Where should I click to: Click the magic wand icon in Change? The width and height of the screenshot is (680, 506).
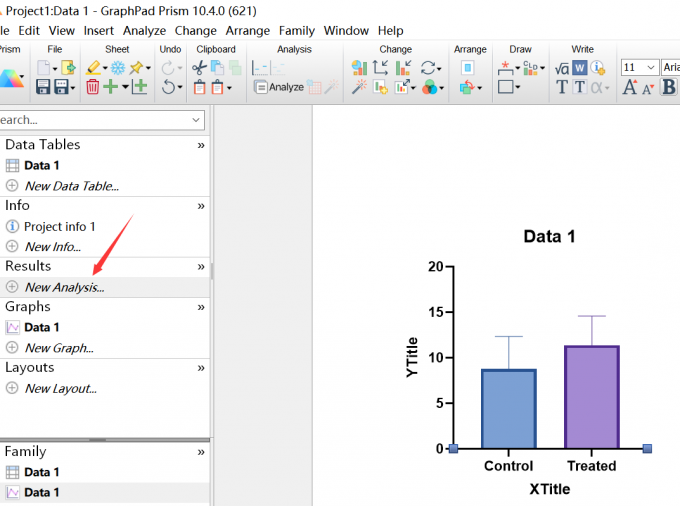(358, 88)
